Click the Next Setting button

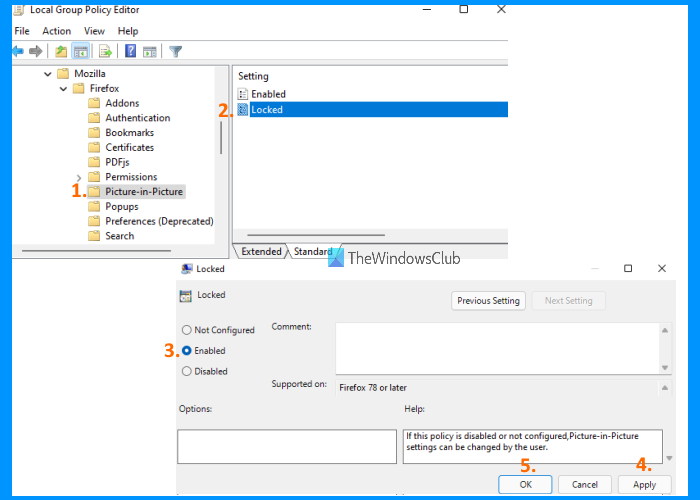(x=568, y=300)
